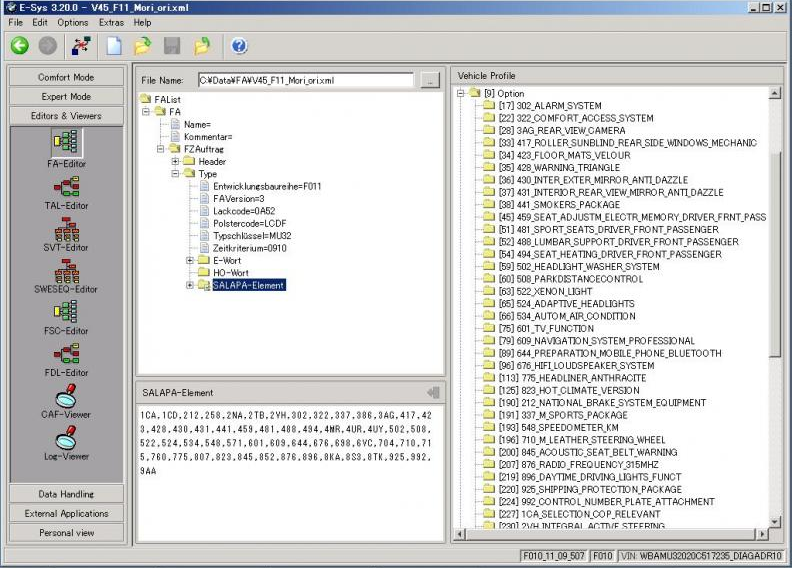Viewport: 793px width, 568px height.
Task: Expand the SALAPA-Element tree node
Action: tap(190, 285)
